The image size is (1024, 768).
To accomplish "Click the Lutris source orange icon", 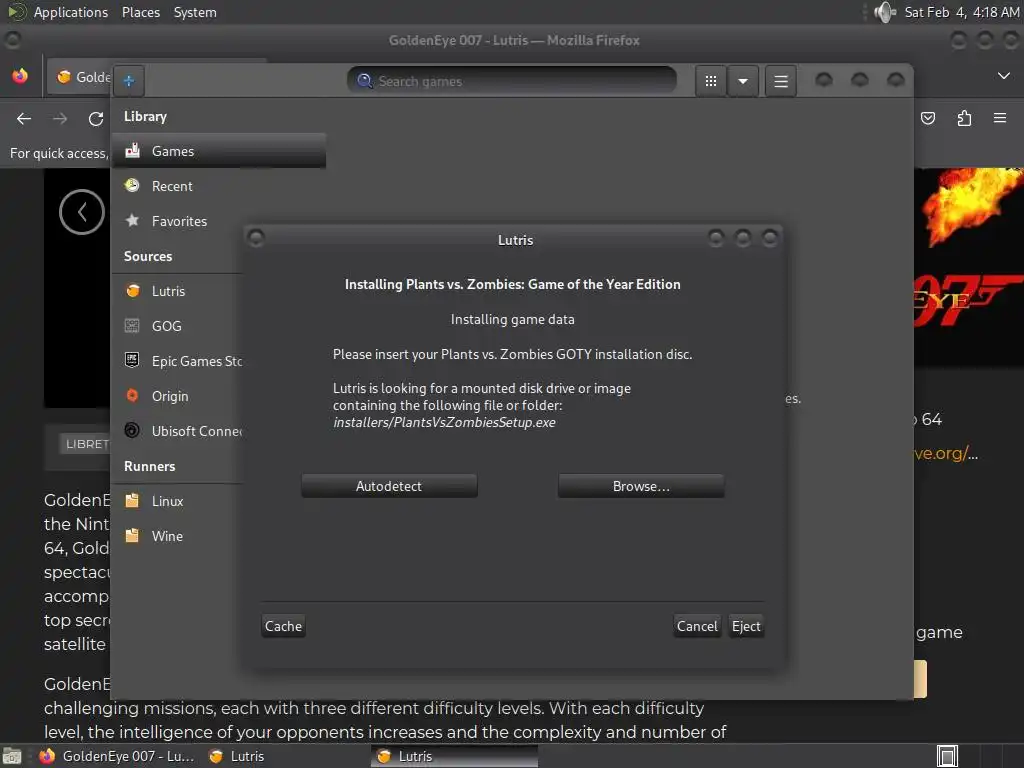I will coord(133,291).
